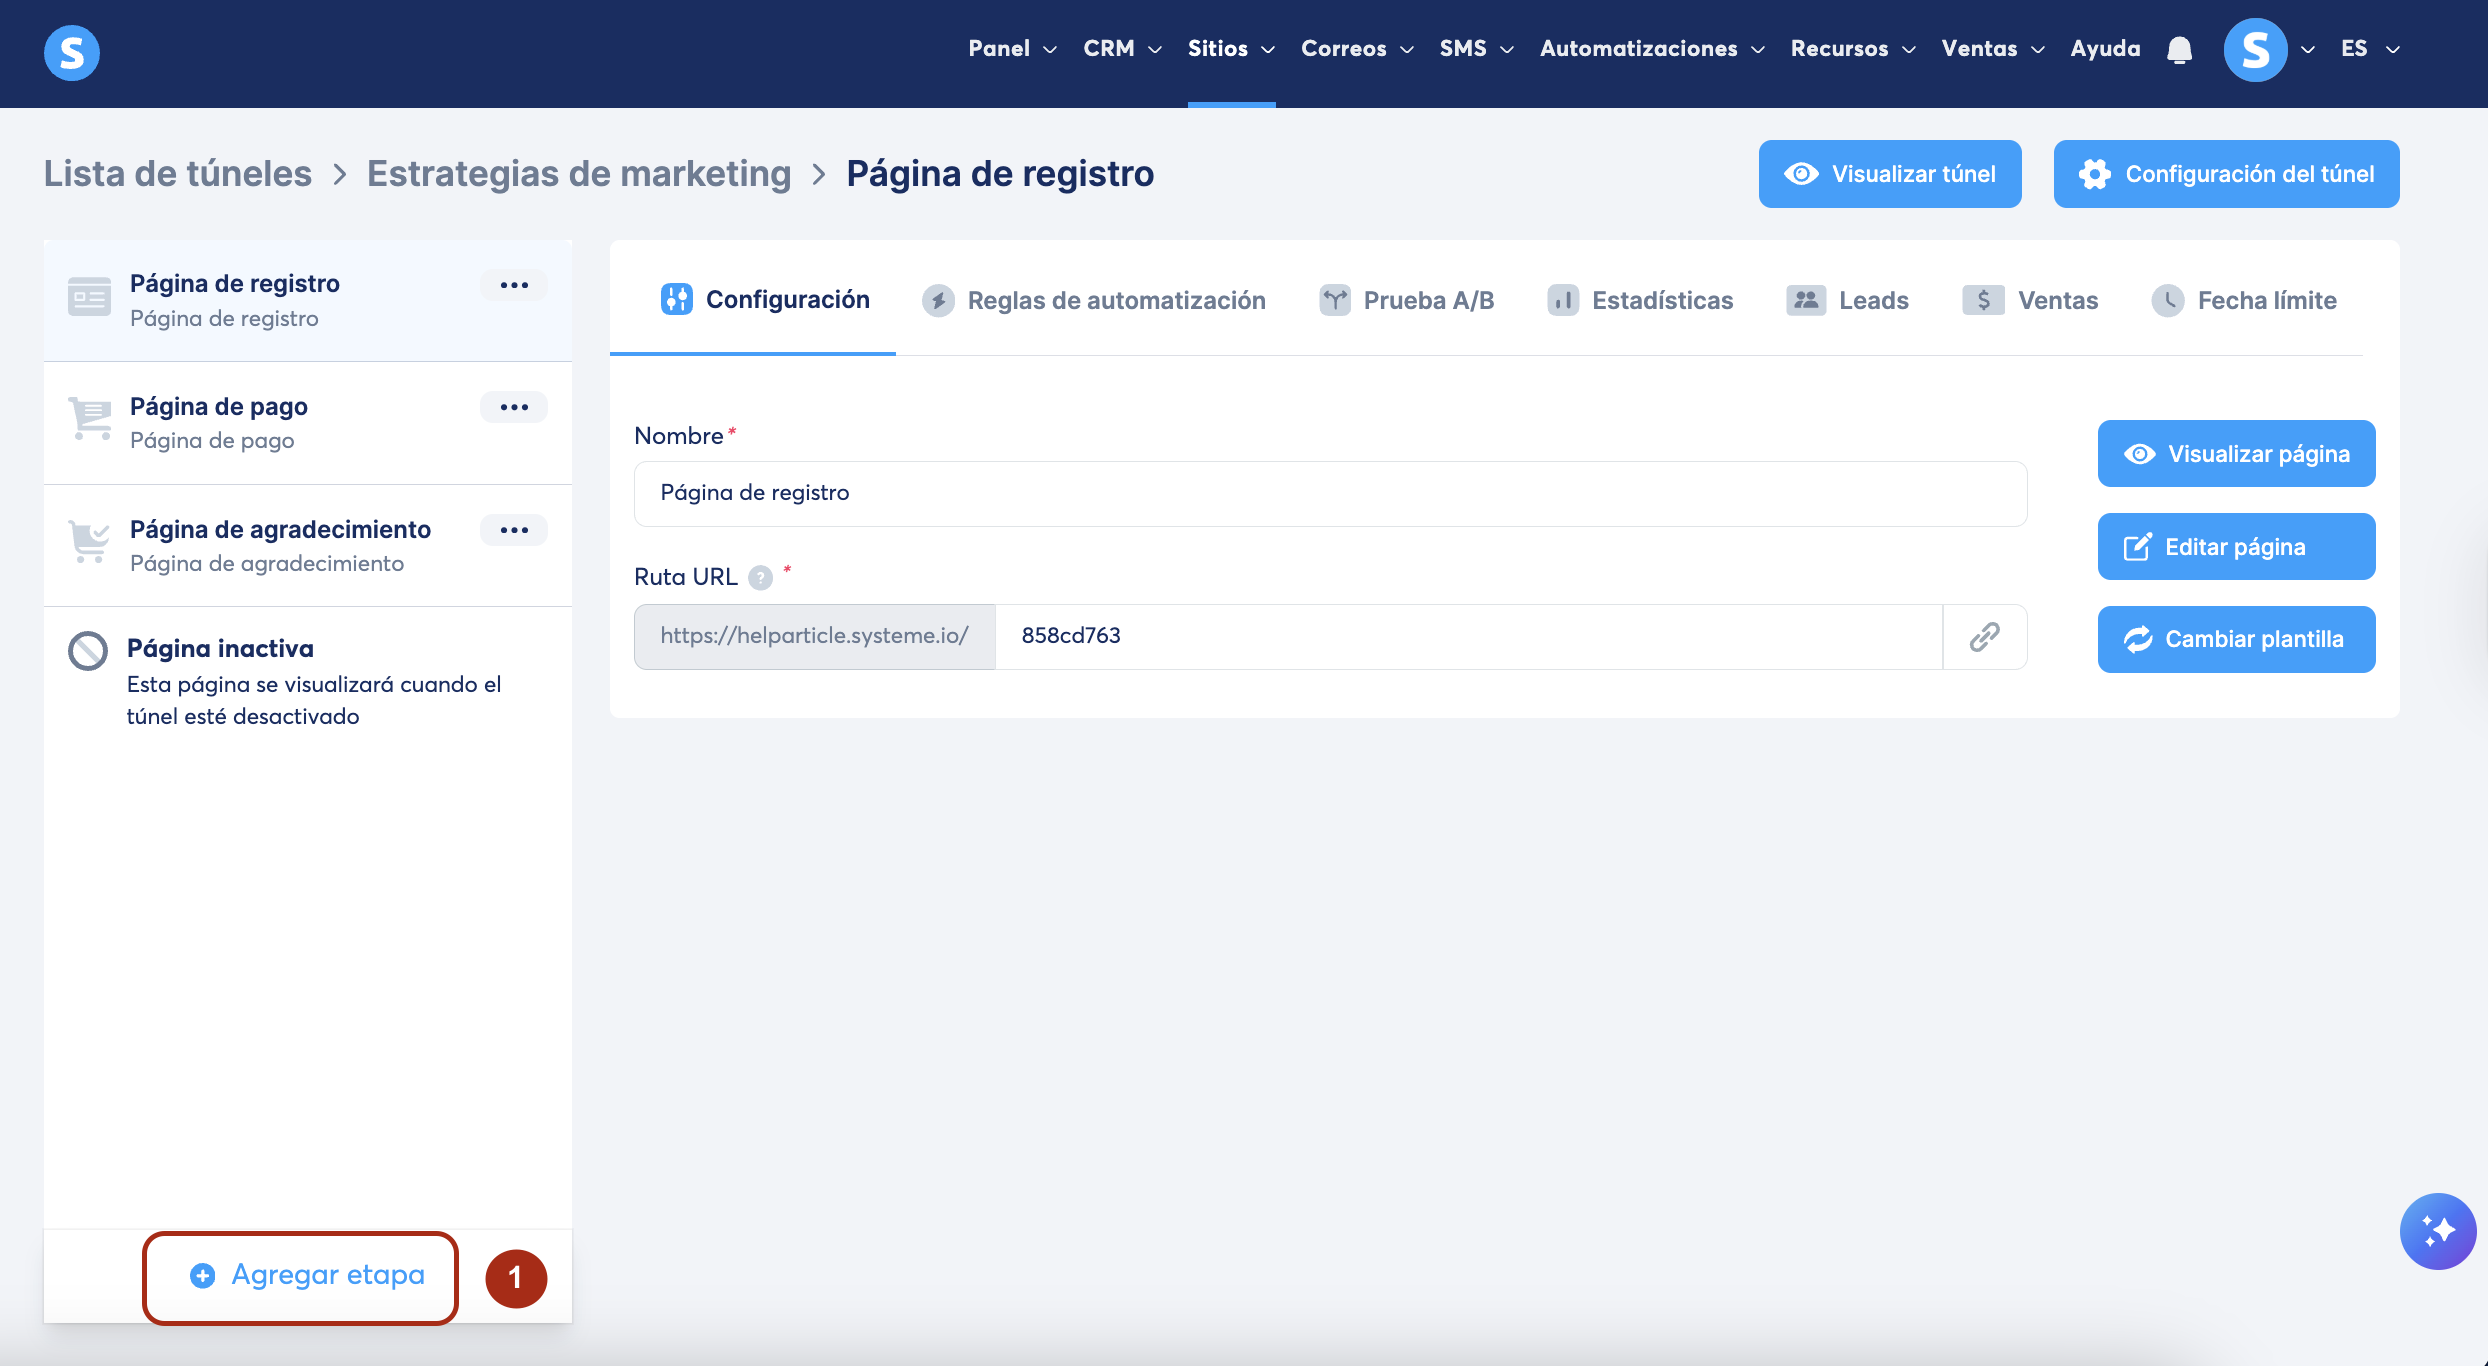The image size is (2488, 1366).
Task: Open the AI assistant sparkle button
Action: click(2437, 1231)
